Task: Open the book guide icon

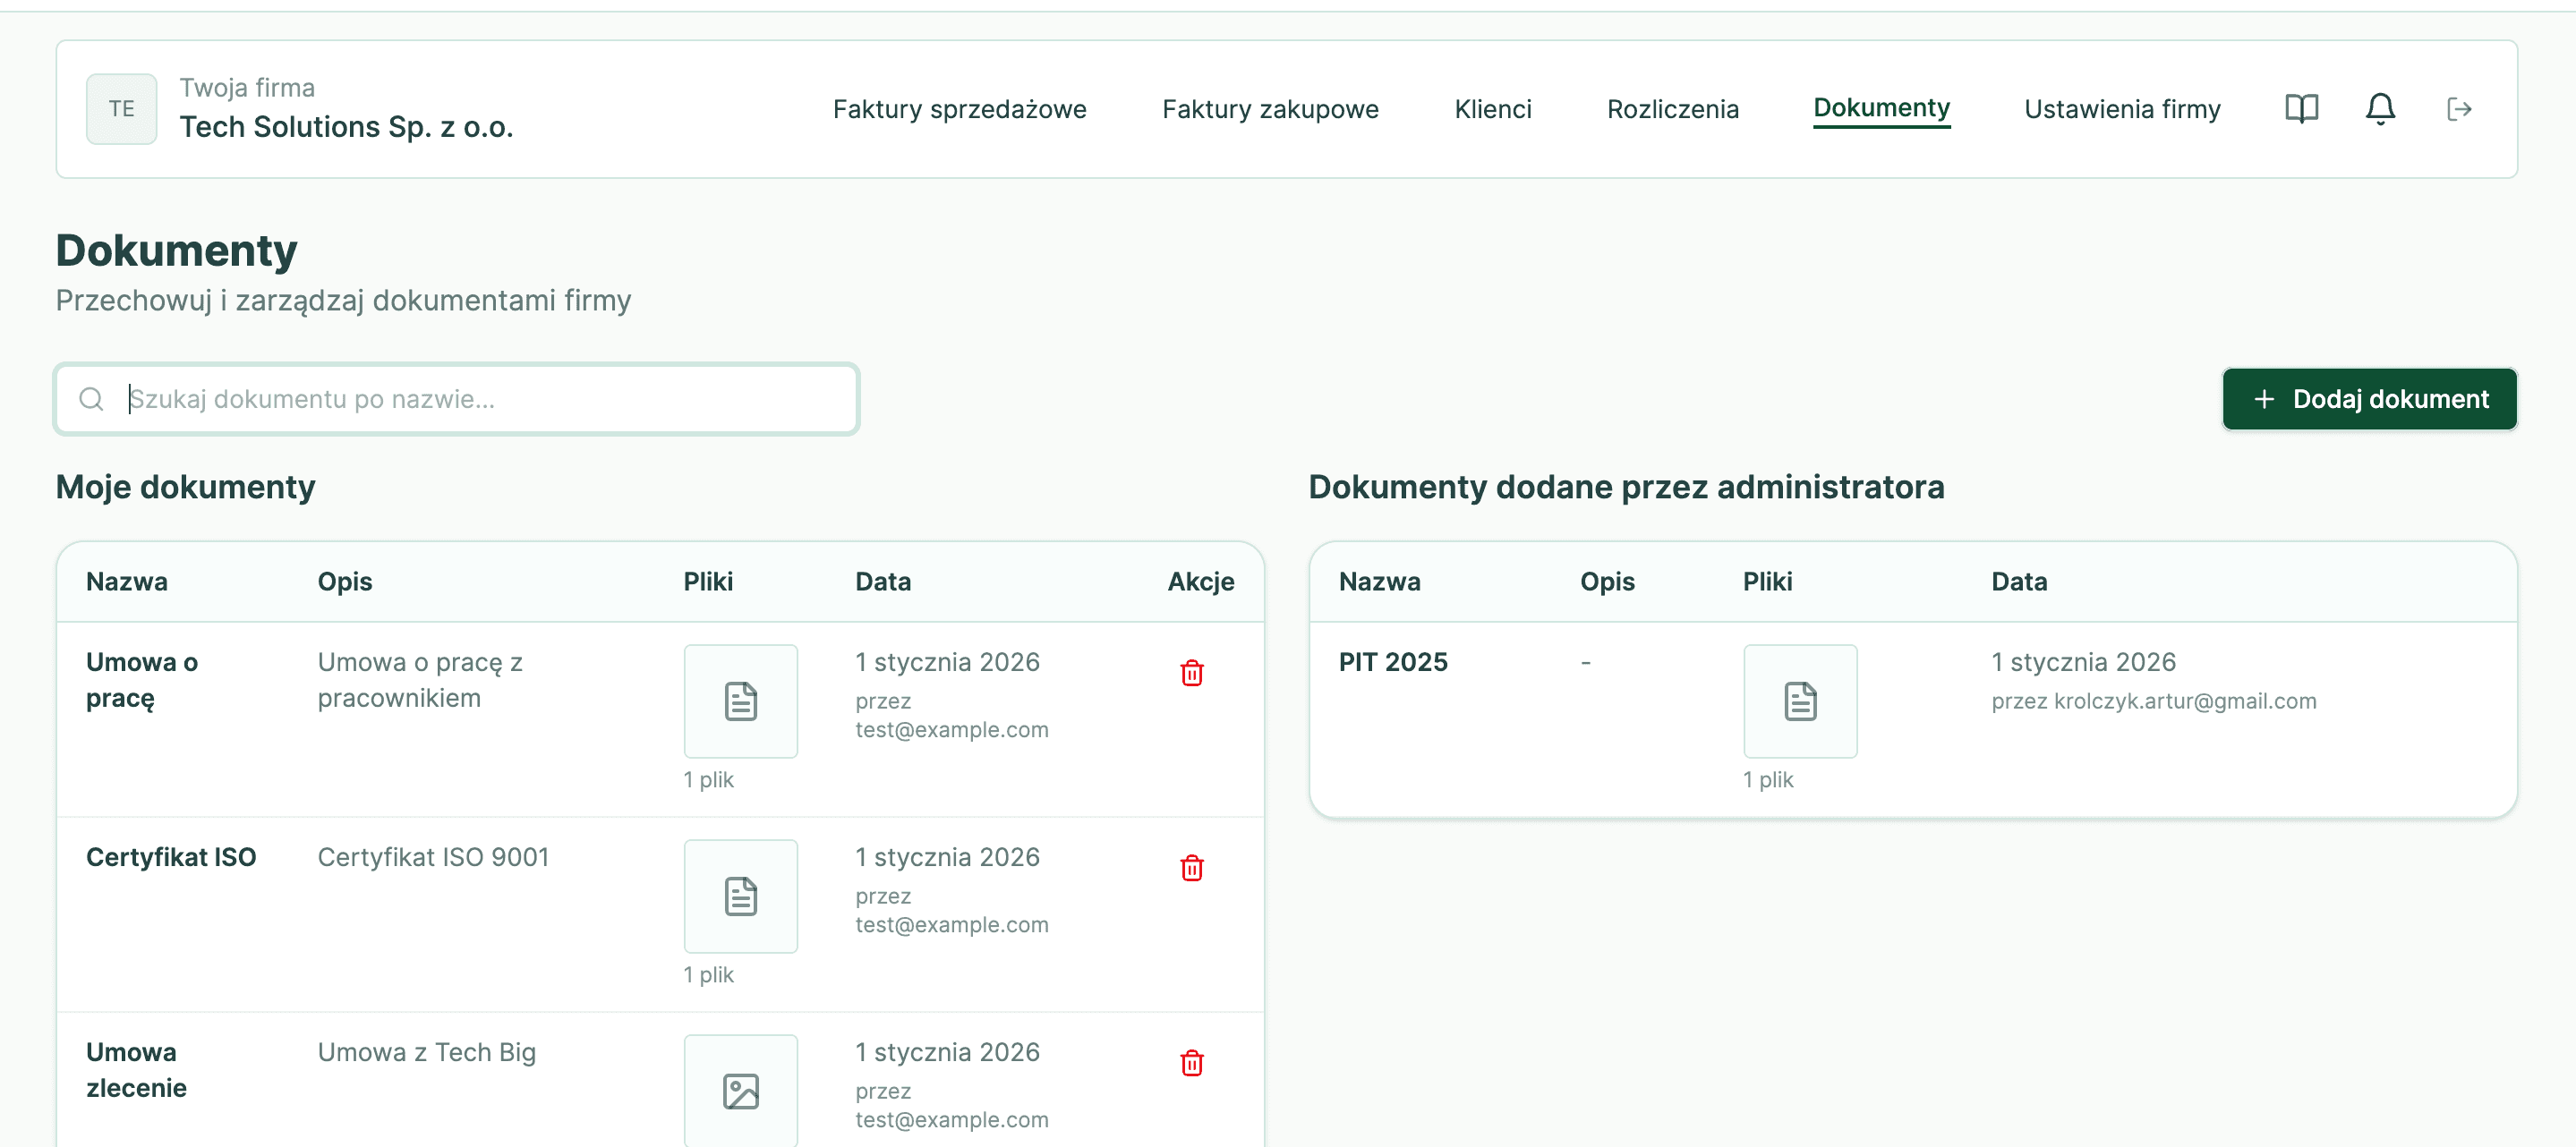Action: click(2301, 109)
